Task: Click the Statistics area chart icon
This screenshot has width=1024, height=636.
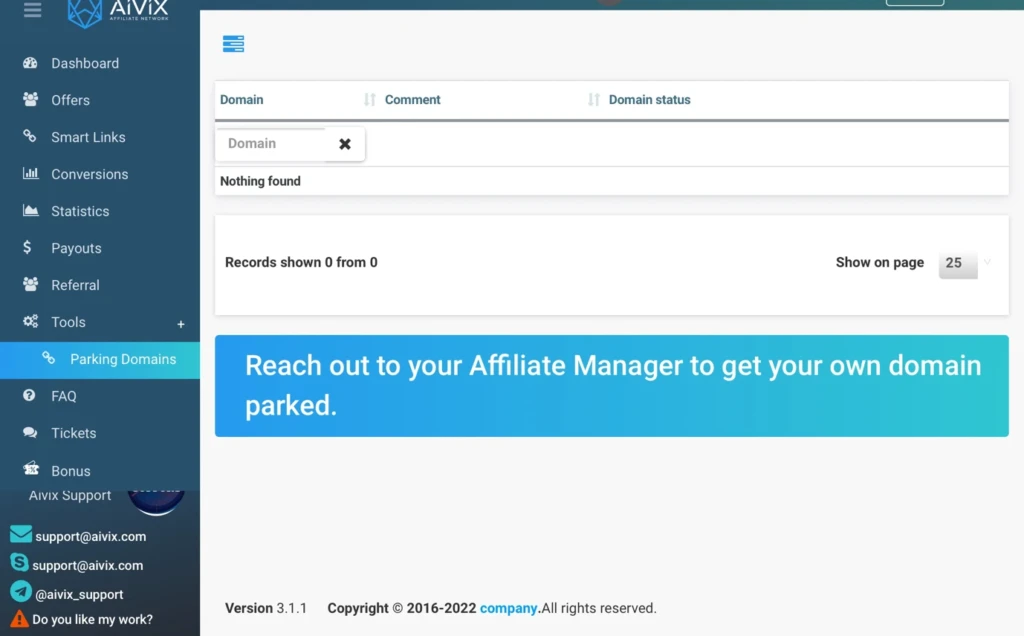Action: tap(30, 210)
